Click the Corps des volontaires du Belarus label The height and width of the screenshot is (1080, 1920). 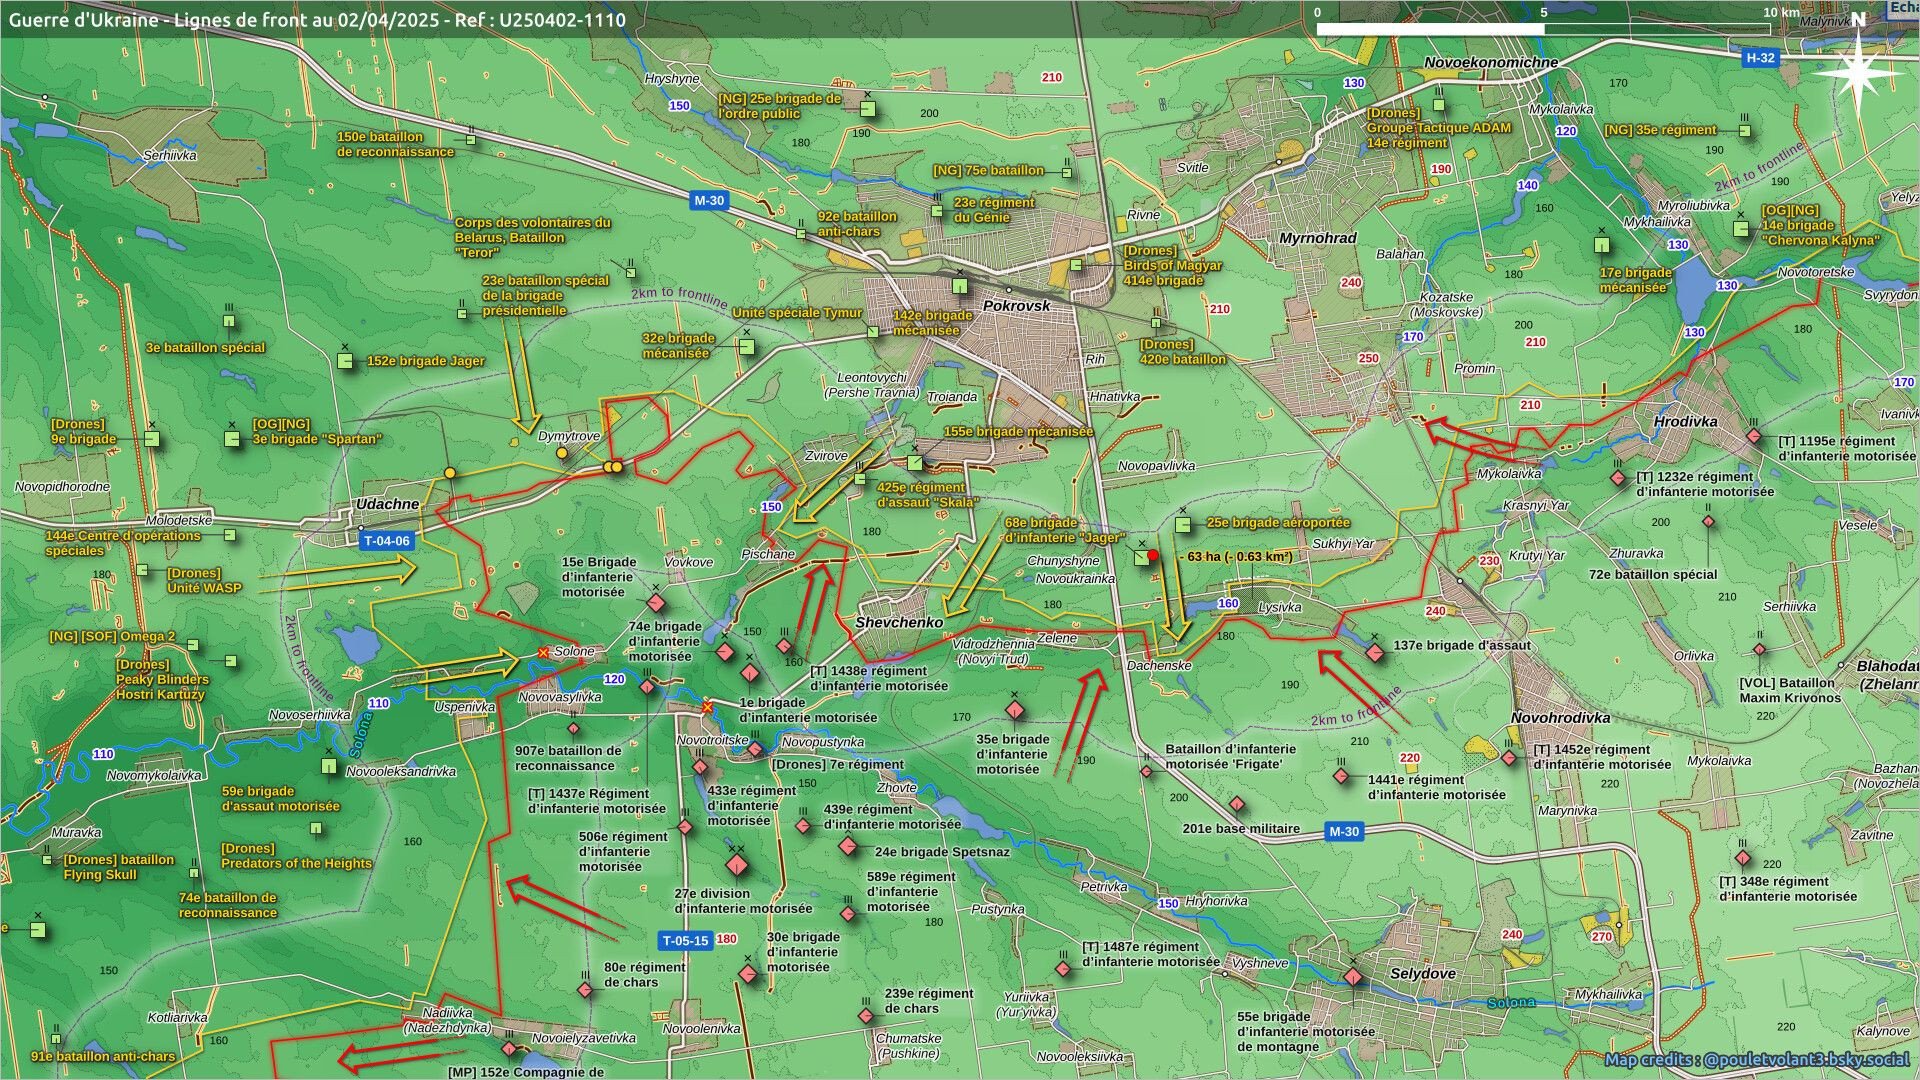[x=532, y=238]
